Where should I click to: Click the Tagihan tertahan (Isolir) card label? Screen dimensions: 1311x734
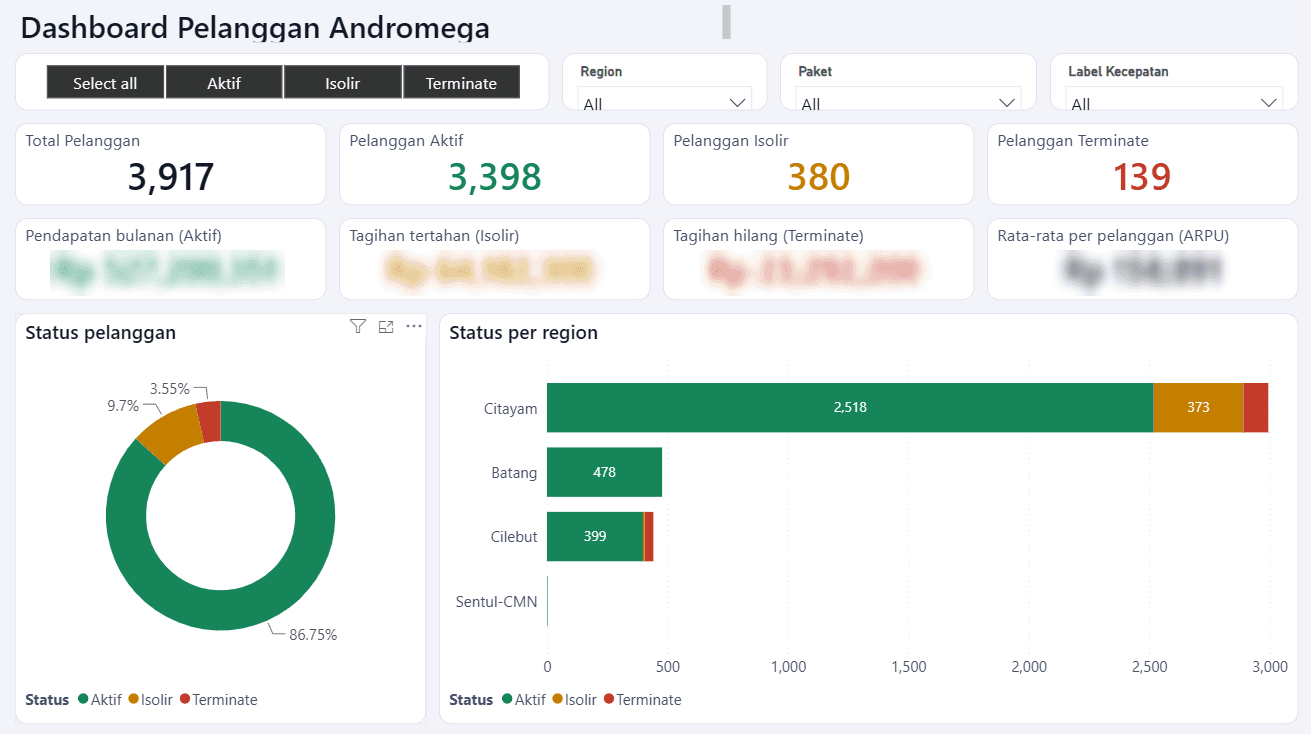tap(434, 236)
